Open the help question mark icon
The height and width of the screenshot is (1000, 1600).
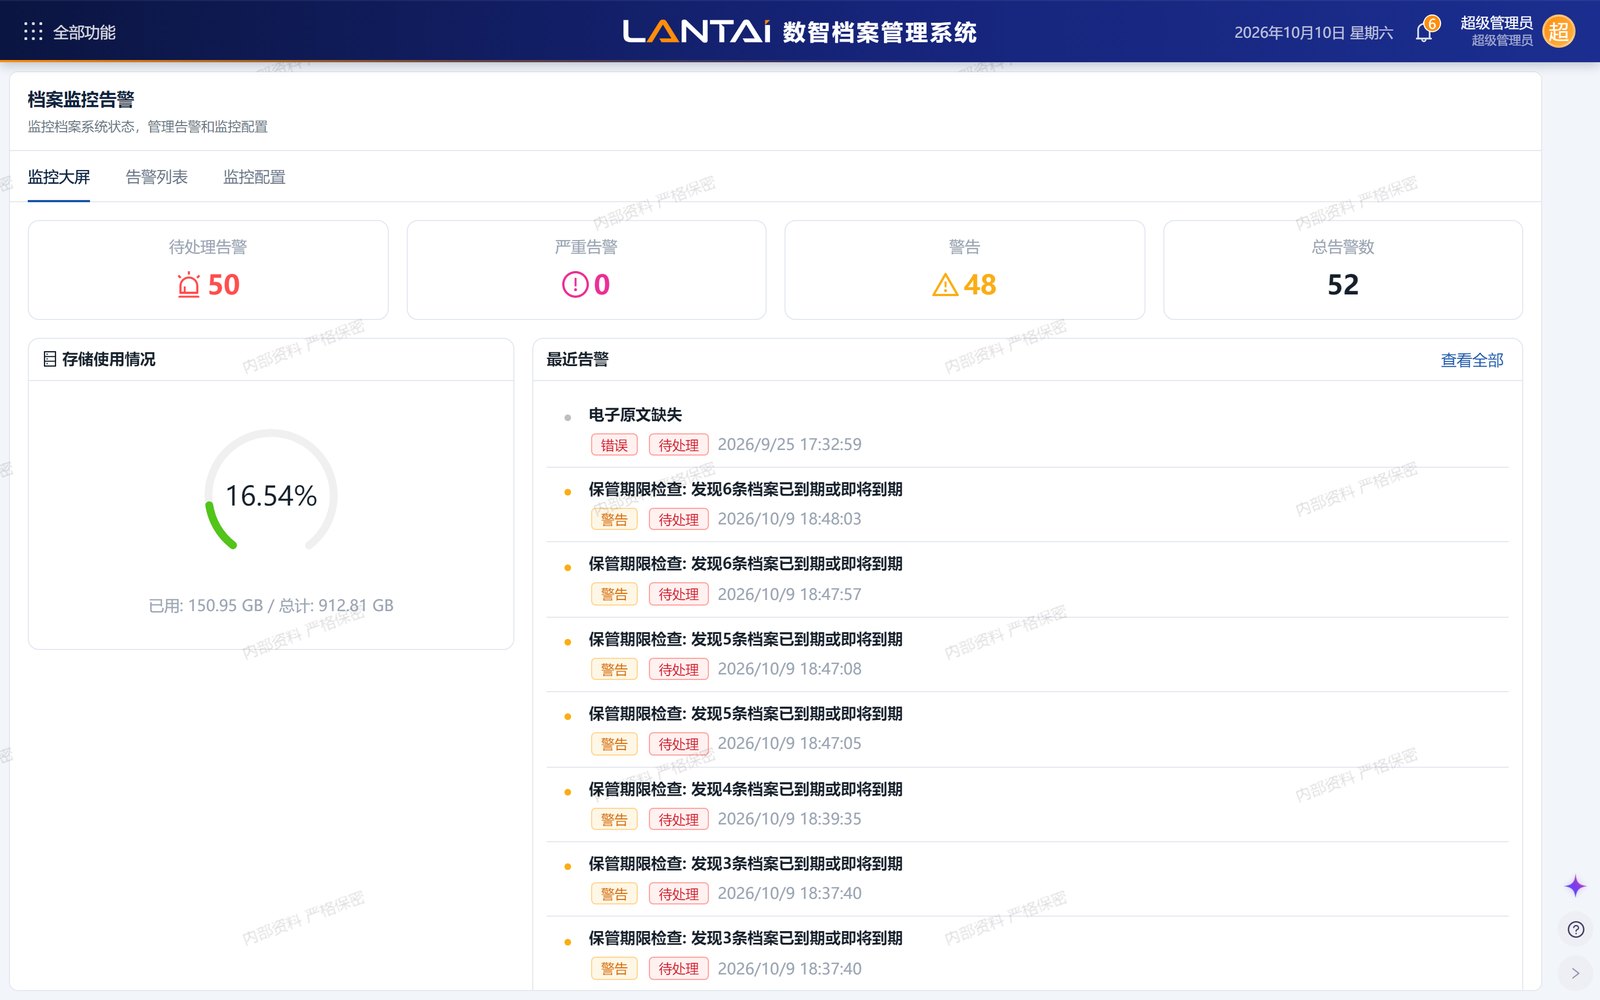click(x=1575, y=930)
